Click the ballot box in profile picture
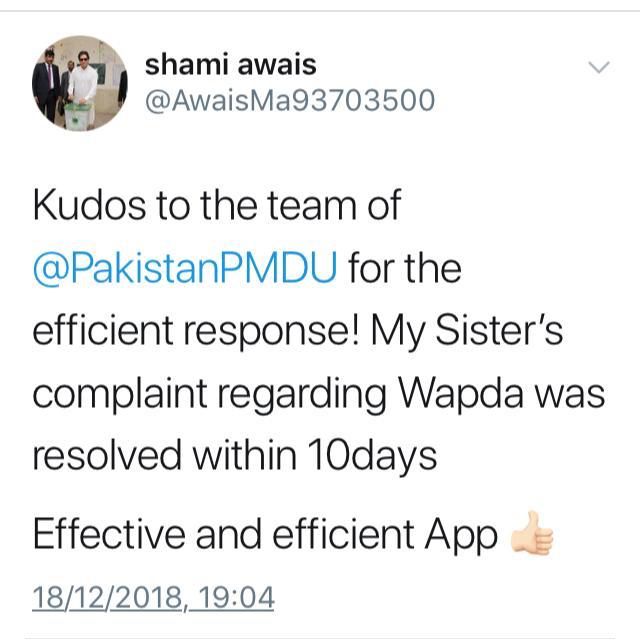640x639 pixels. (78, 117)
